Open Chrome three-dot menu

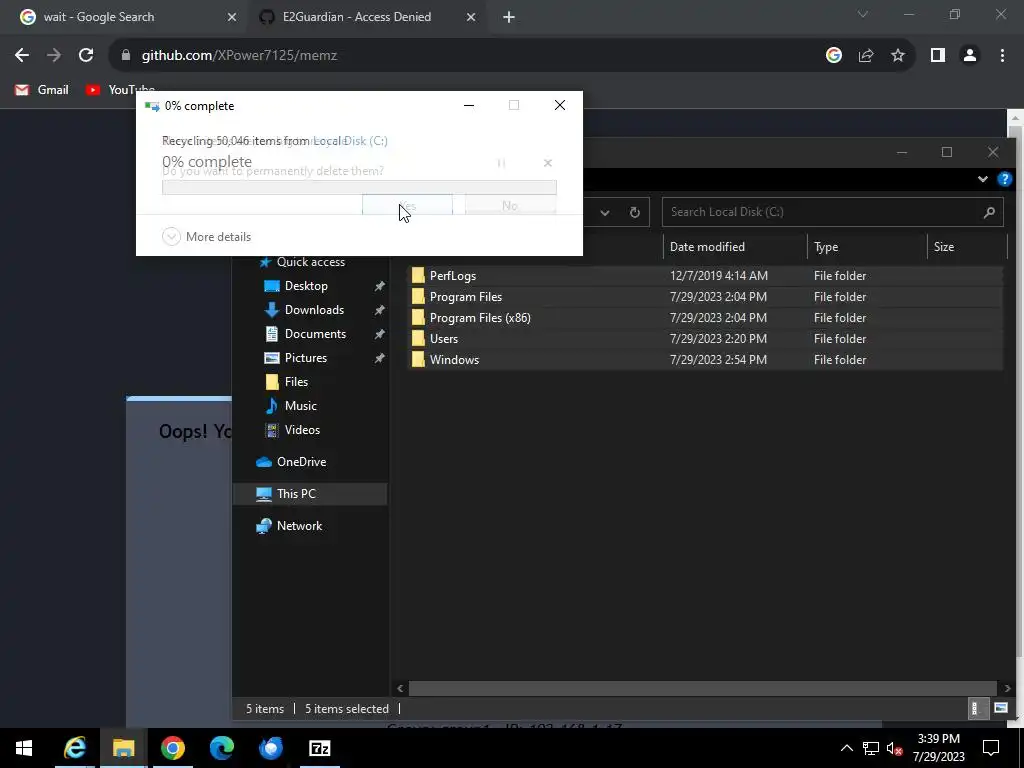(x=1002, y=56)
